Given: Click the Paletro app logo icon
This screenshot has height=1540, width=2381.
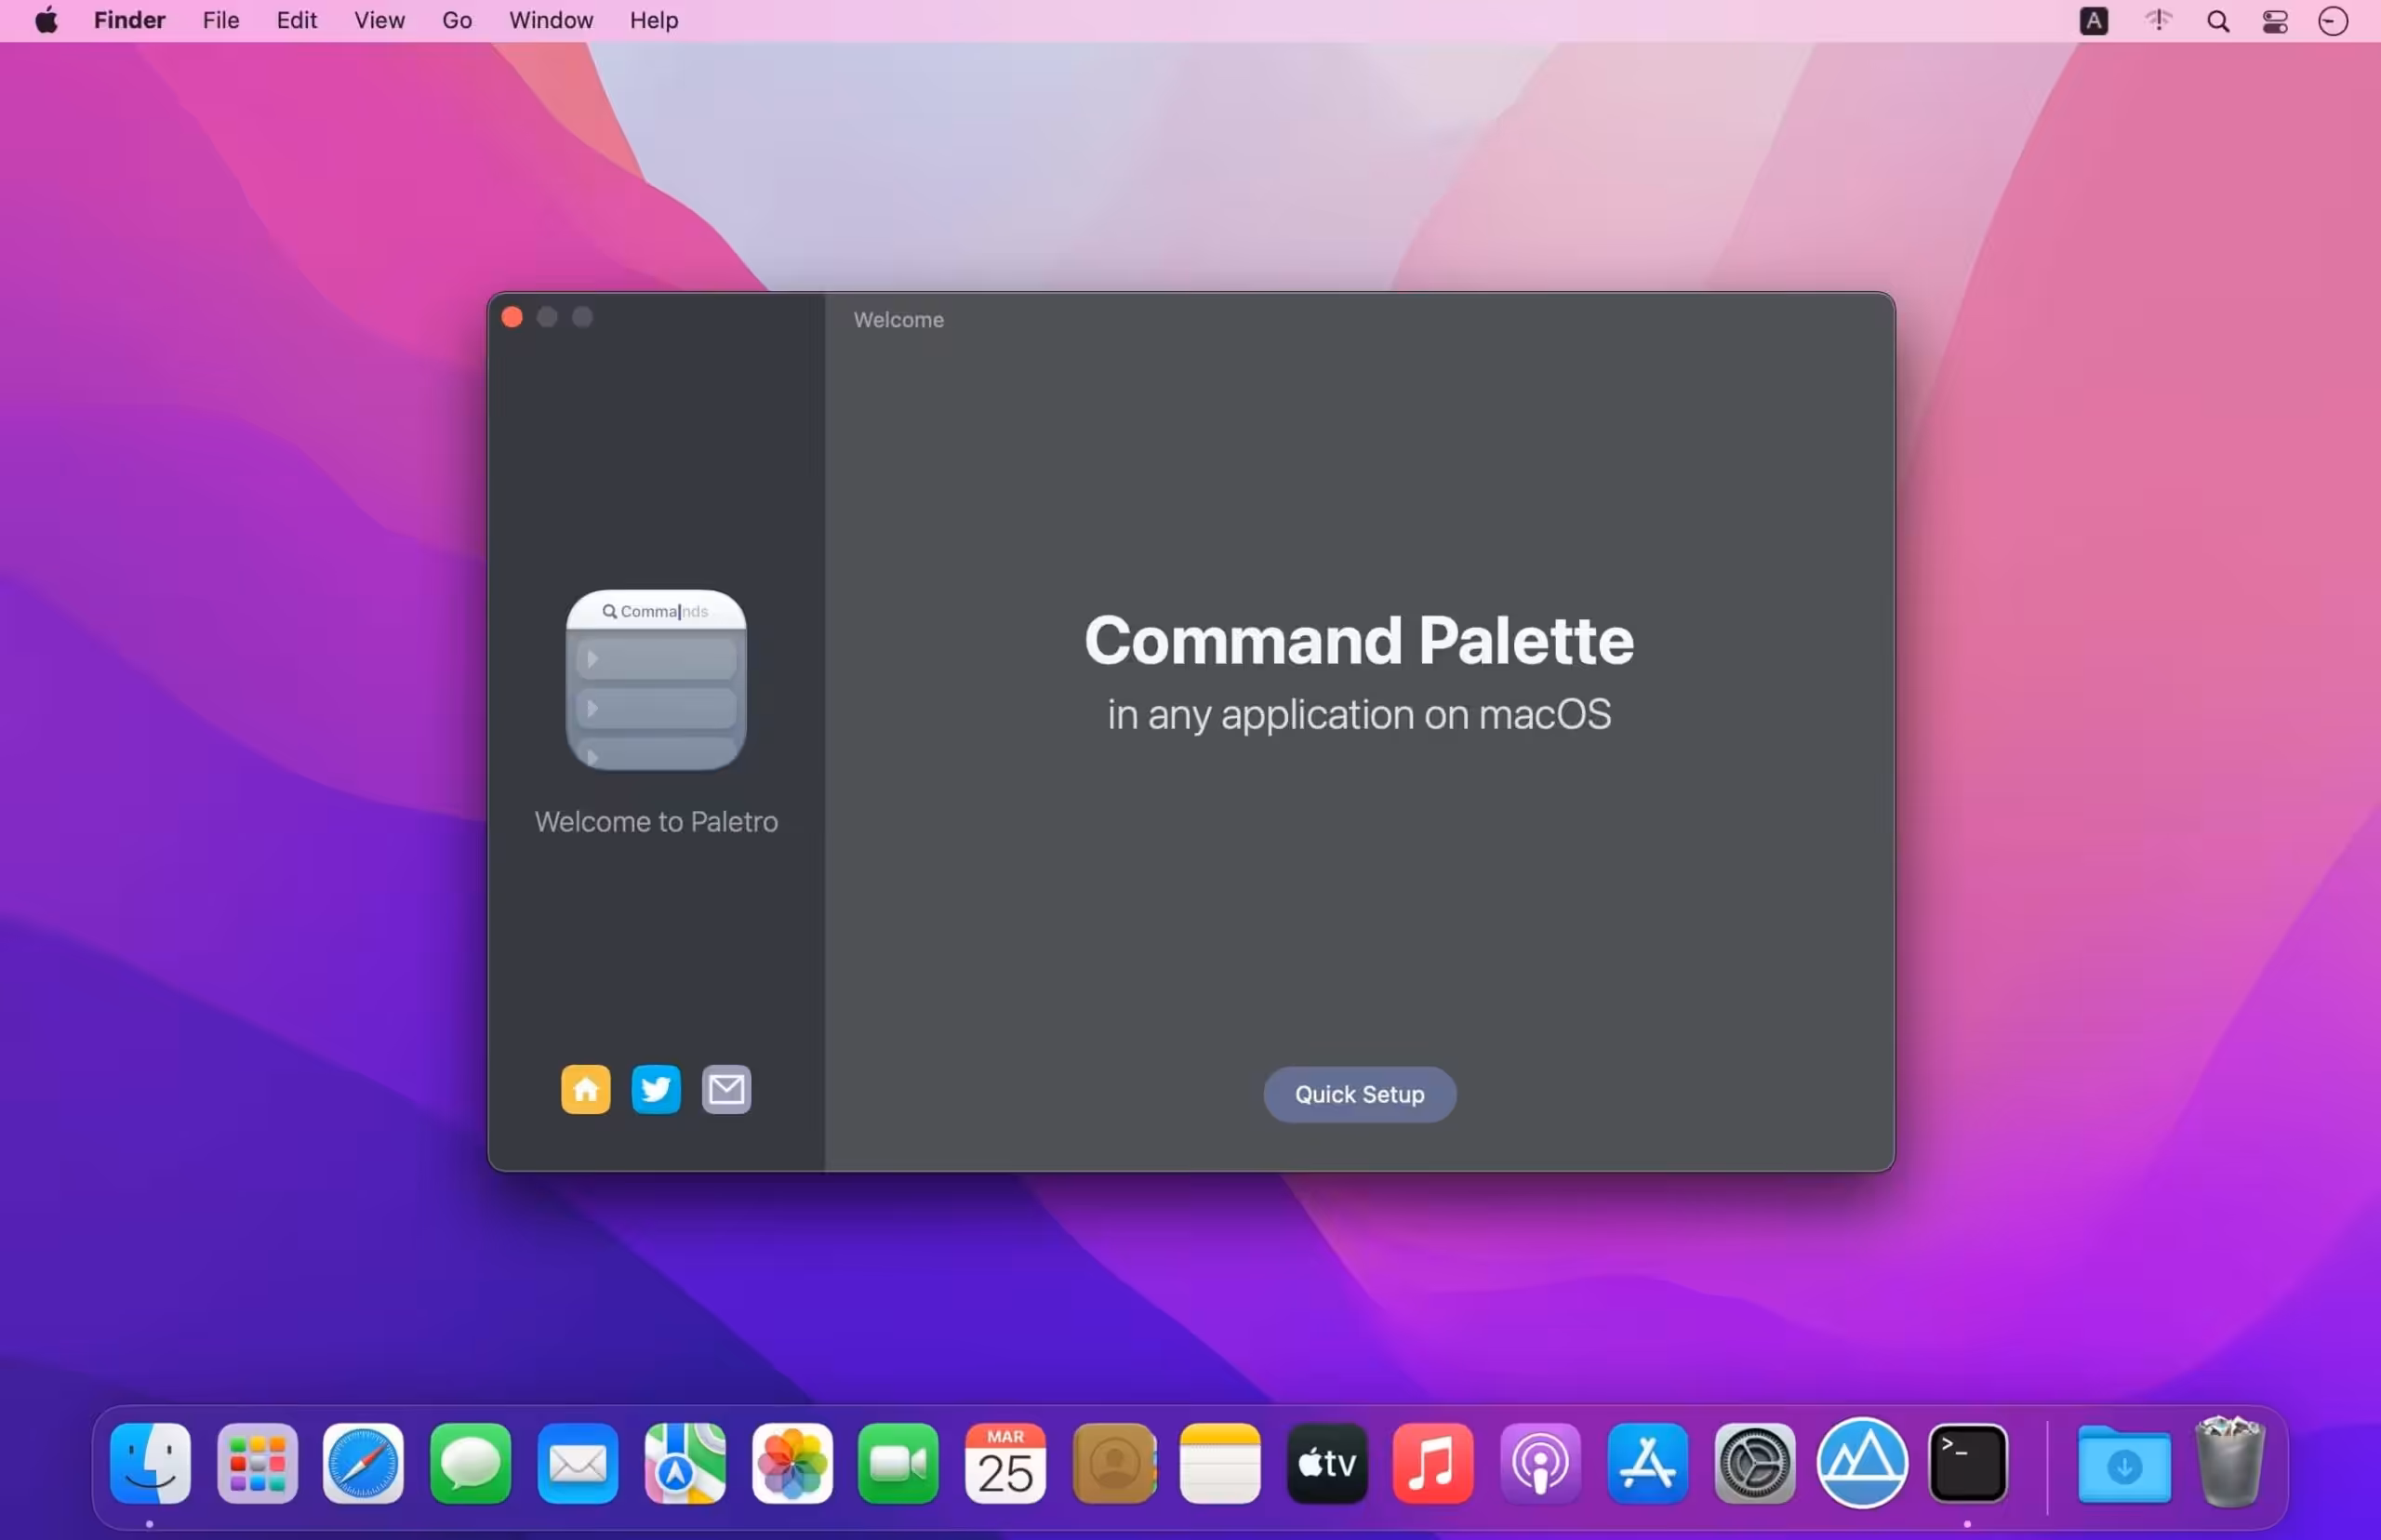Looking at the screenshot, I should coord(656,680).
